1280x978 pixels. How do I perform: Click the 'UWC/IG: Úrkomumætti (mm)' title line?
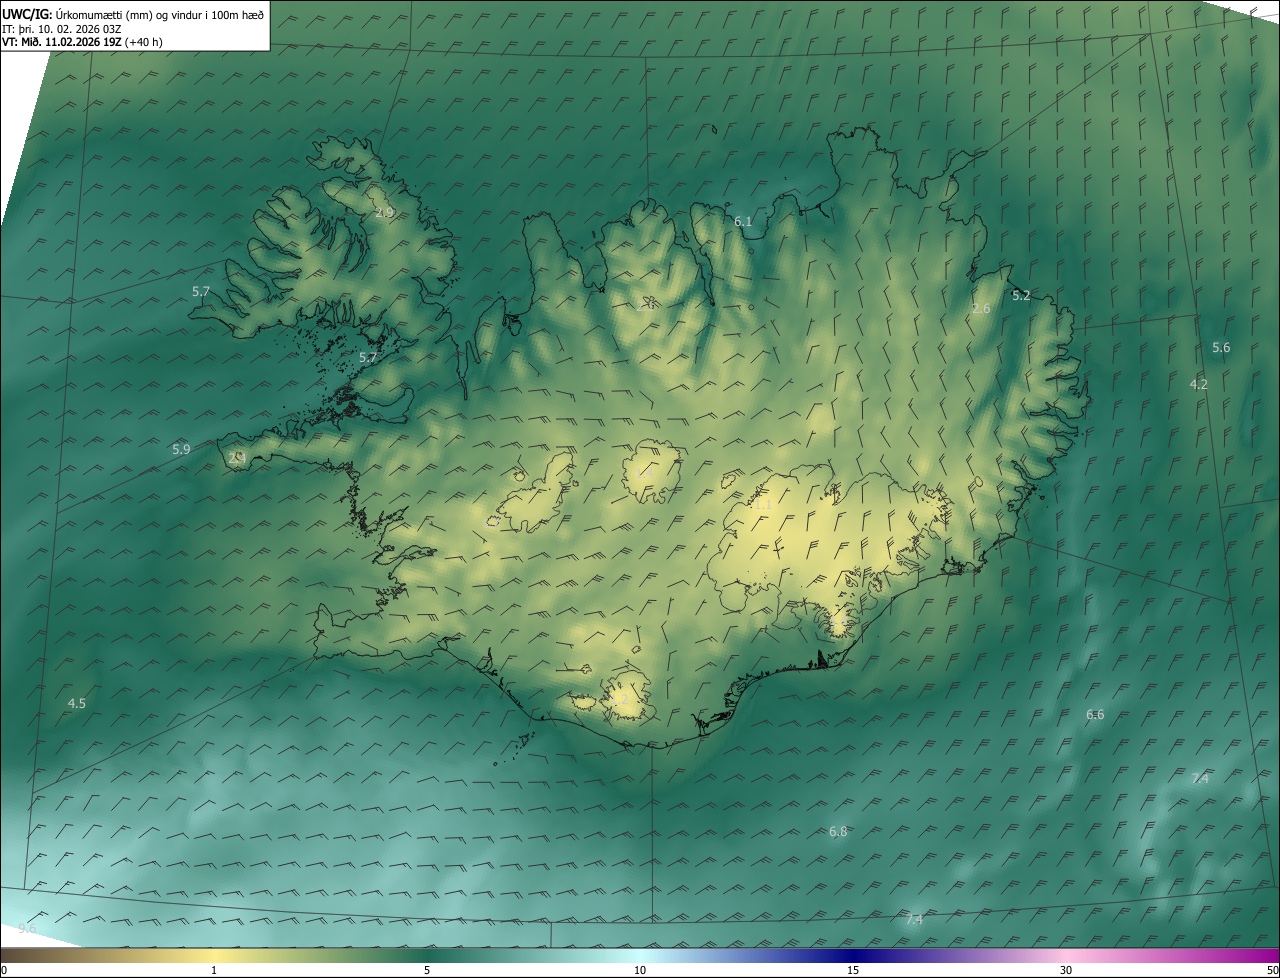[x=133, y=14]
